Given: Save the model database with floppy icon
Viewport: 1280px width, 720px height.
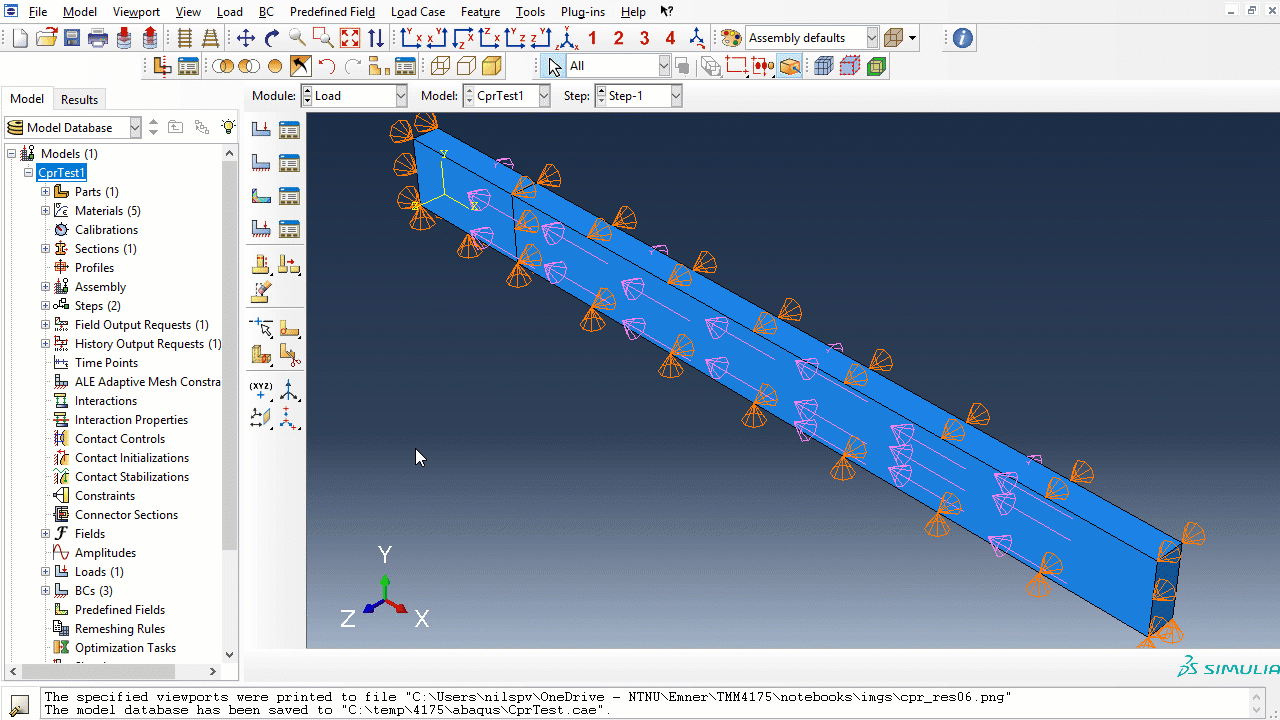Looking at the screenshot, I should 72,38.
